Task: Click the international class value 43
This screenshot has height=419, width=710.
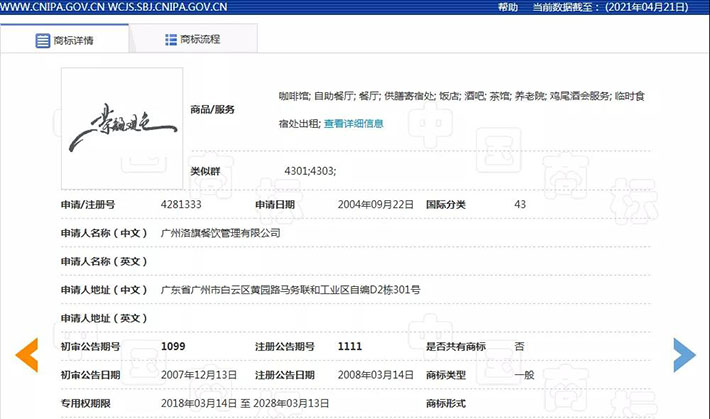Action: (520, 204)
